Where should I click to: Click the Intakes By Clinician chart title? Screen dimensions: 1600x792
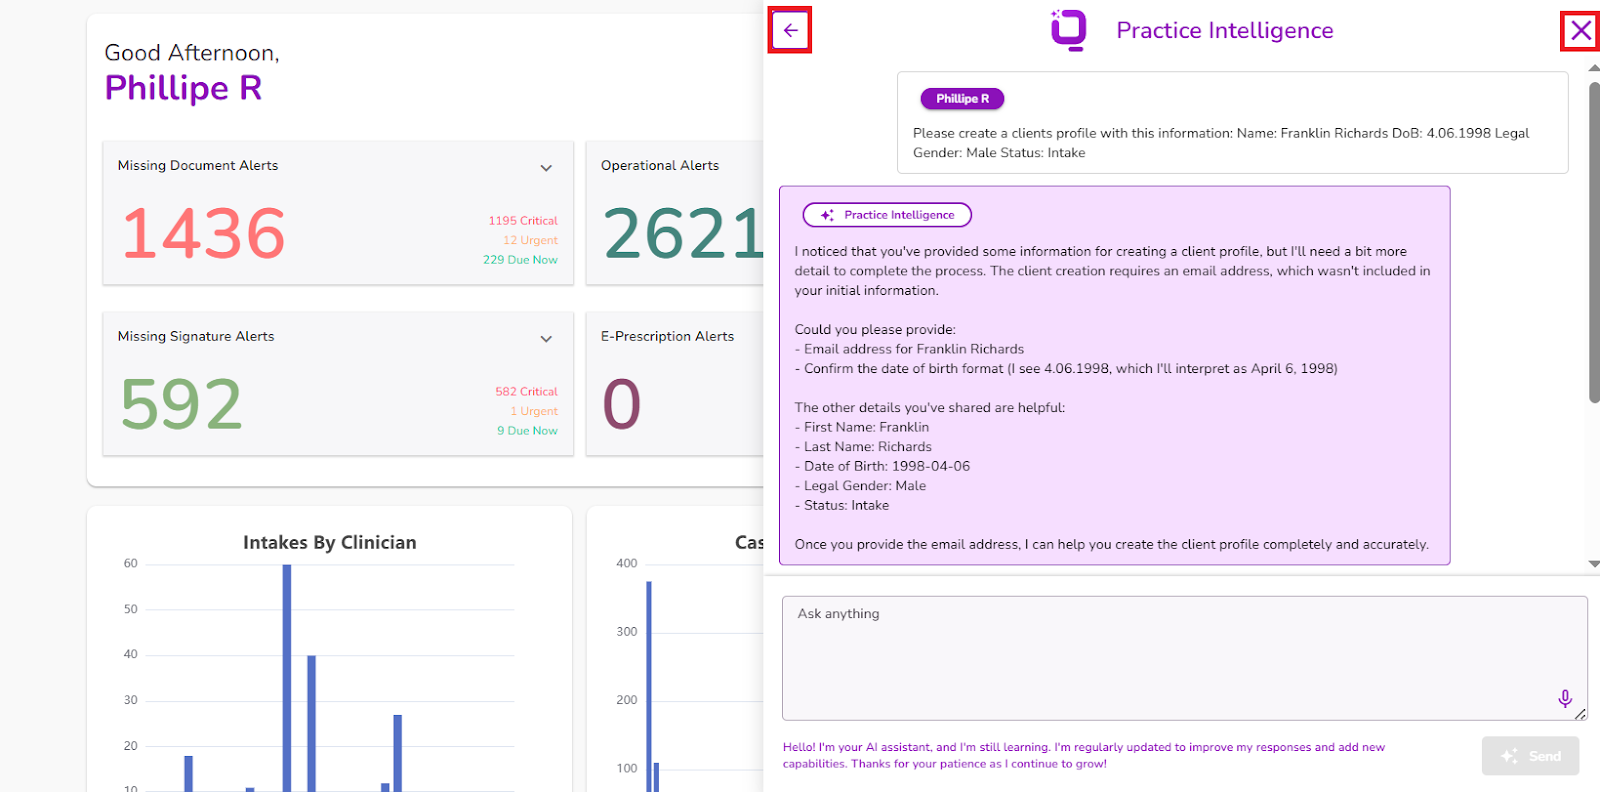click(x=330, y=542)
